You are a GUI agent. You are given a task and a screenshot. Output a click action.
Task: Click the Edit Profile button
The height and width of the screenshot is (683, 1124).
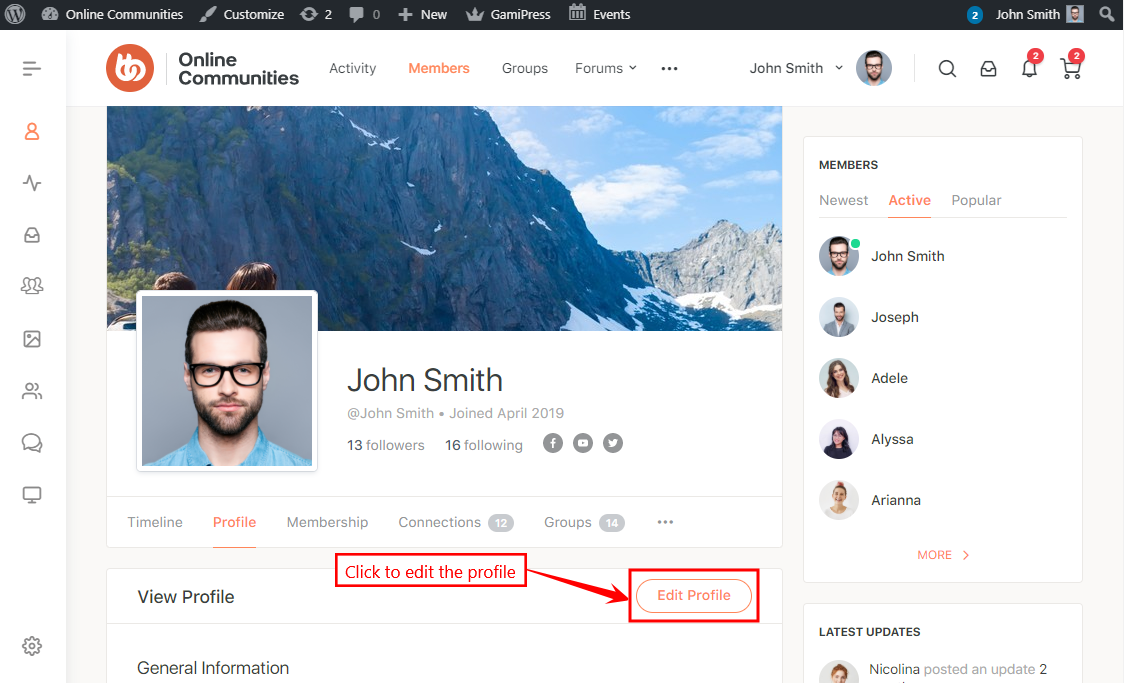(693, 595)
